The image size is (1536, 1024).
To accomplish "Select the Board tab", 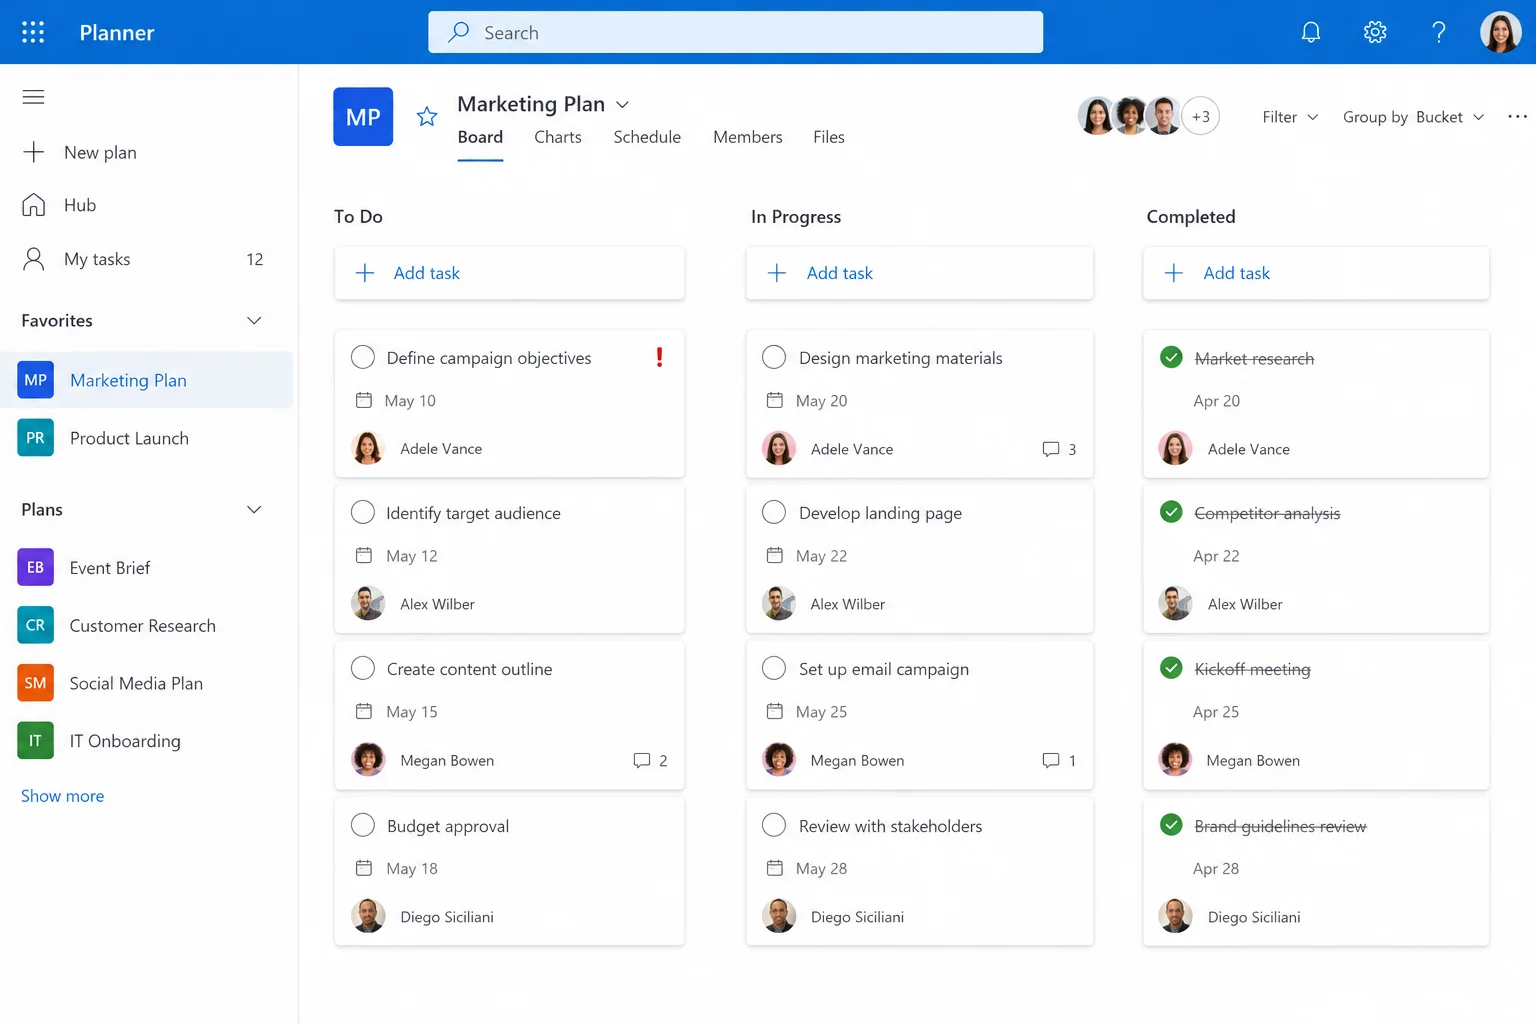I will click(x=480, y=137).
